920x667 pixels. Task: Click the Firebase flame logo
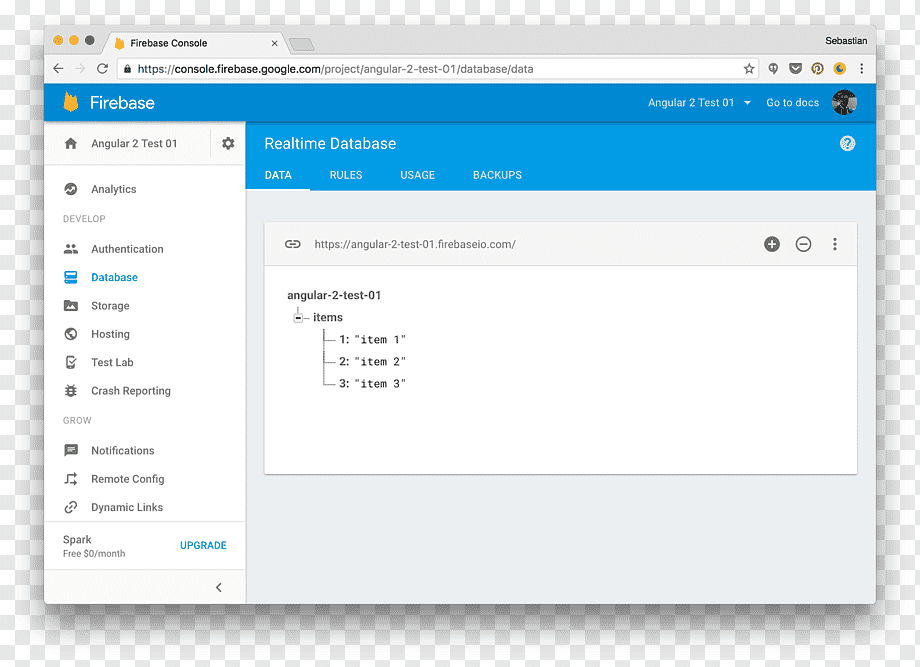coord(71,102)
